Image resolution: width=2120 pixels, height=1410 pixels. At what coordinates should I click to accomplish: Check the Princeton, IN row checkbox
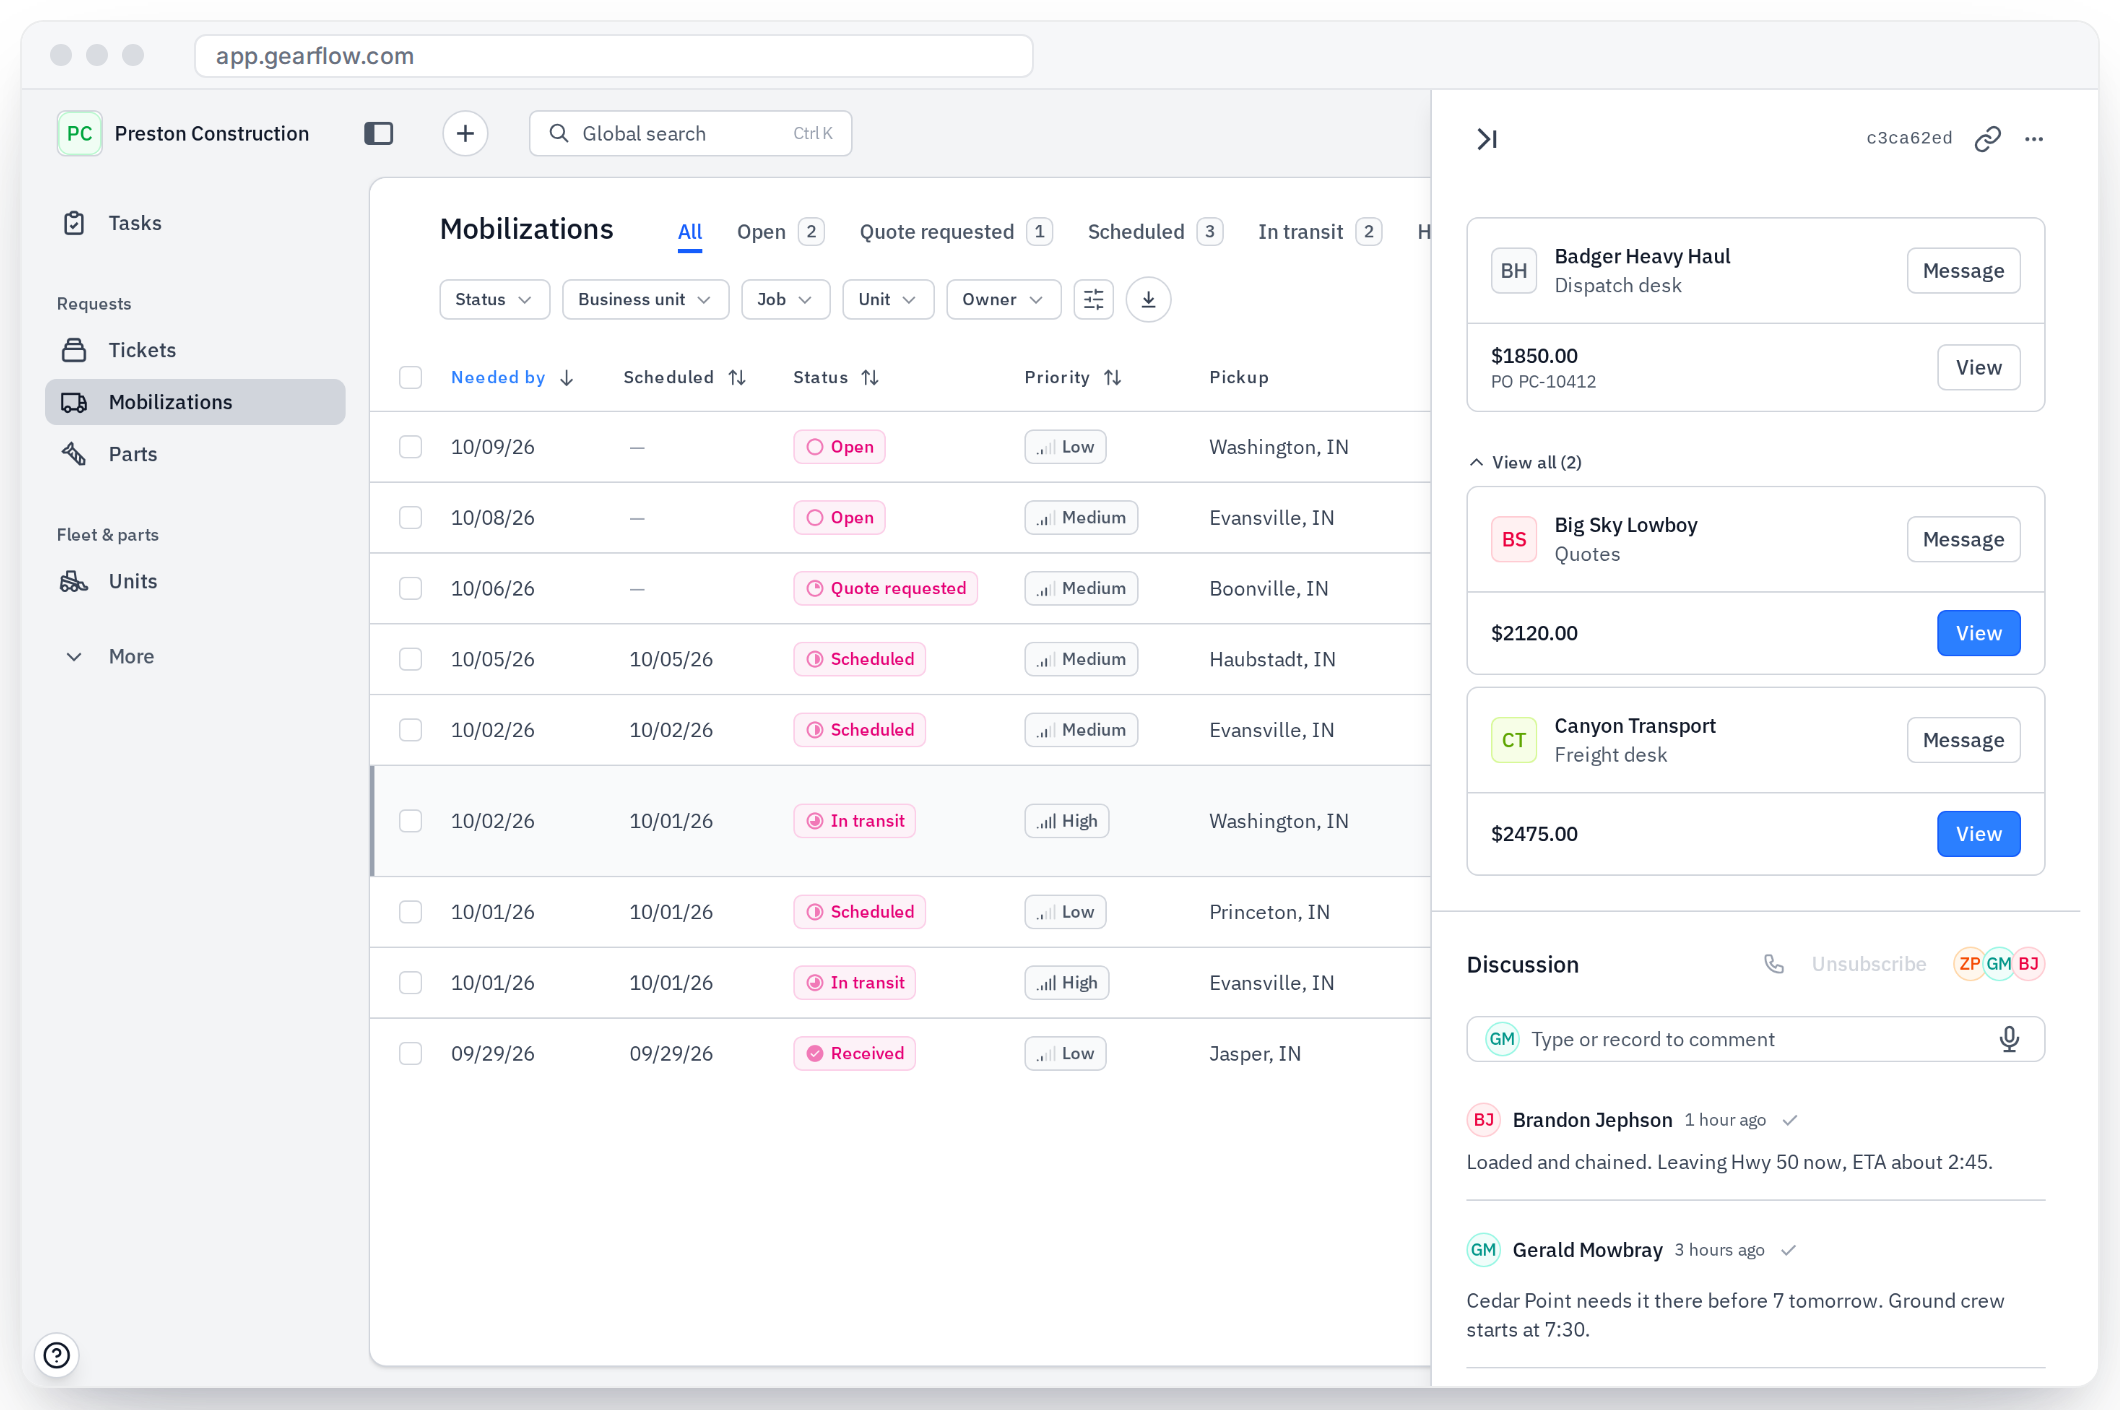pyautogui.click(x=410, y=912)
